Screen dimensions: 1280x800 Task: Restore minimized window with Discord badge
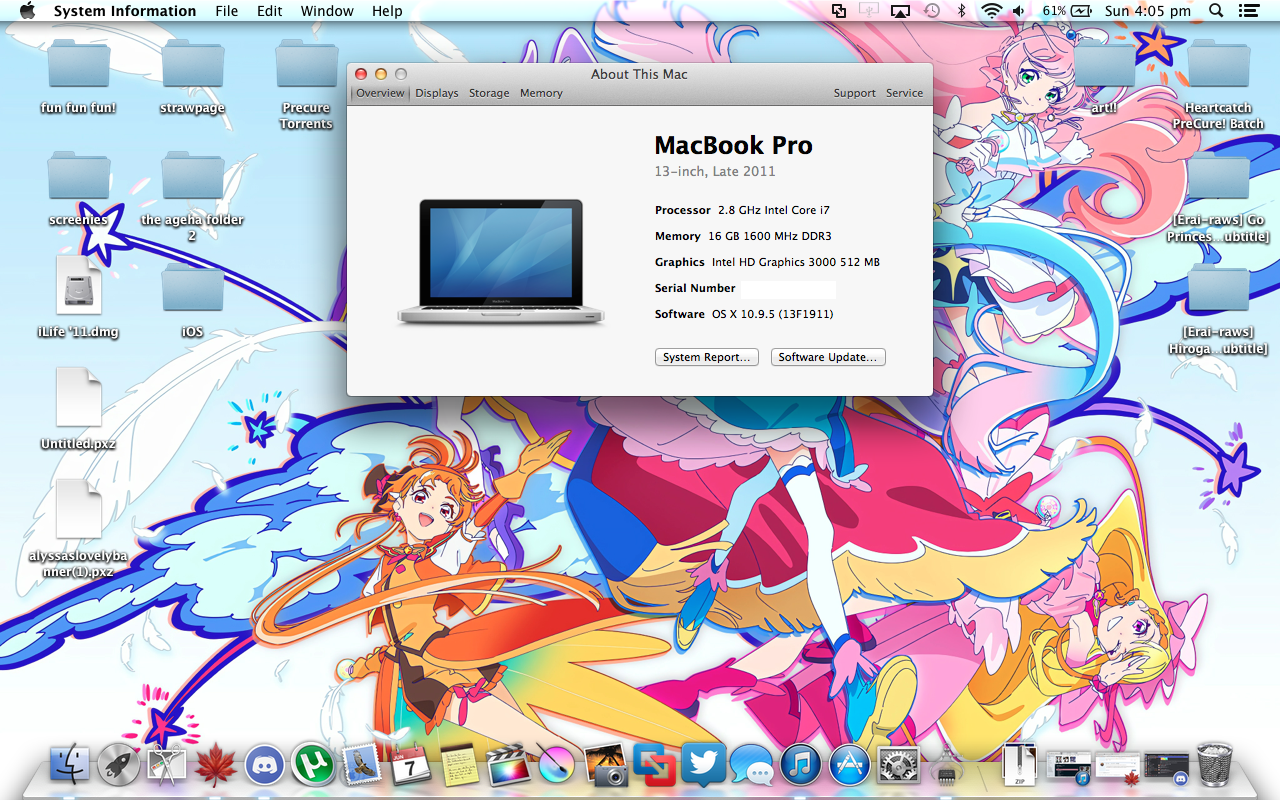click(1166, 766)
